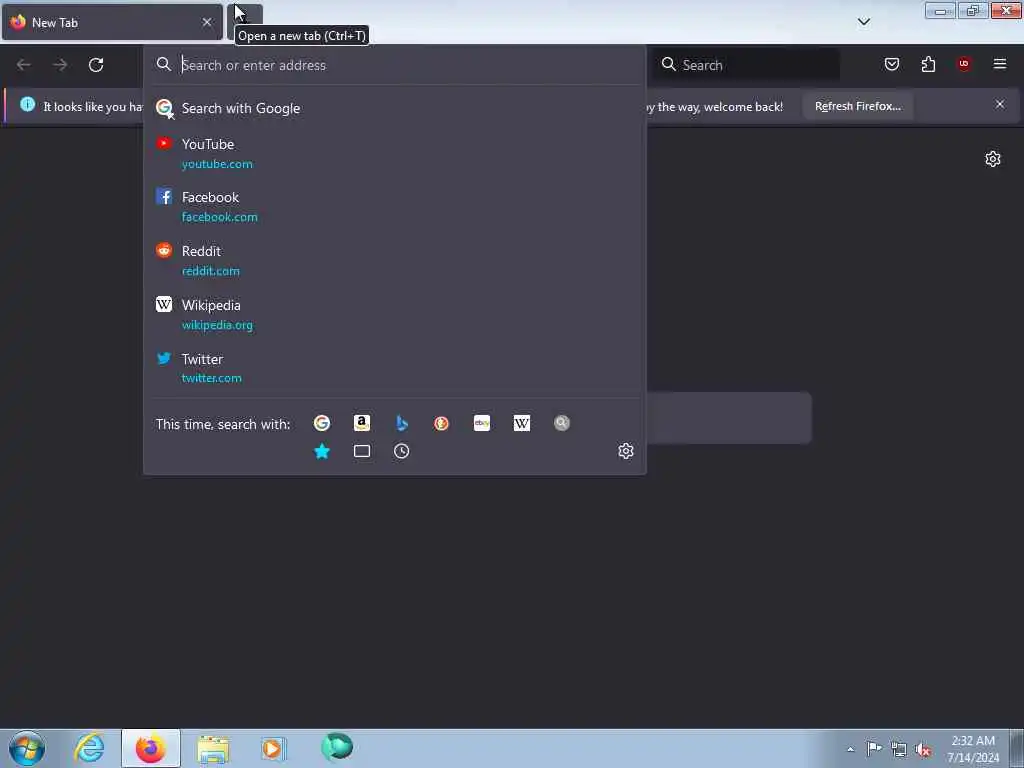Screen dimensions: 1024x768
Task: Click the wikipedia.org link text
Action: (217, 325)
